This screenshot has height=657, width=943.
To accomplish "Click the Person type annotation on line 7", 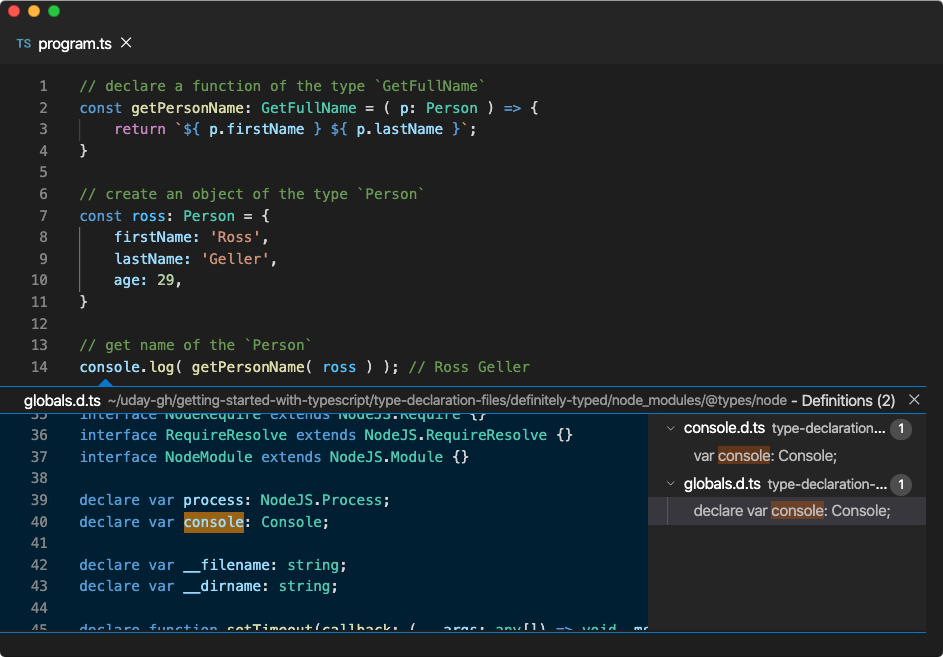I will click(209, 215).
